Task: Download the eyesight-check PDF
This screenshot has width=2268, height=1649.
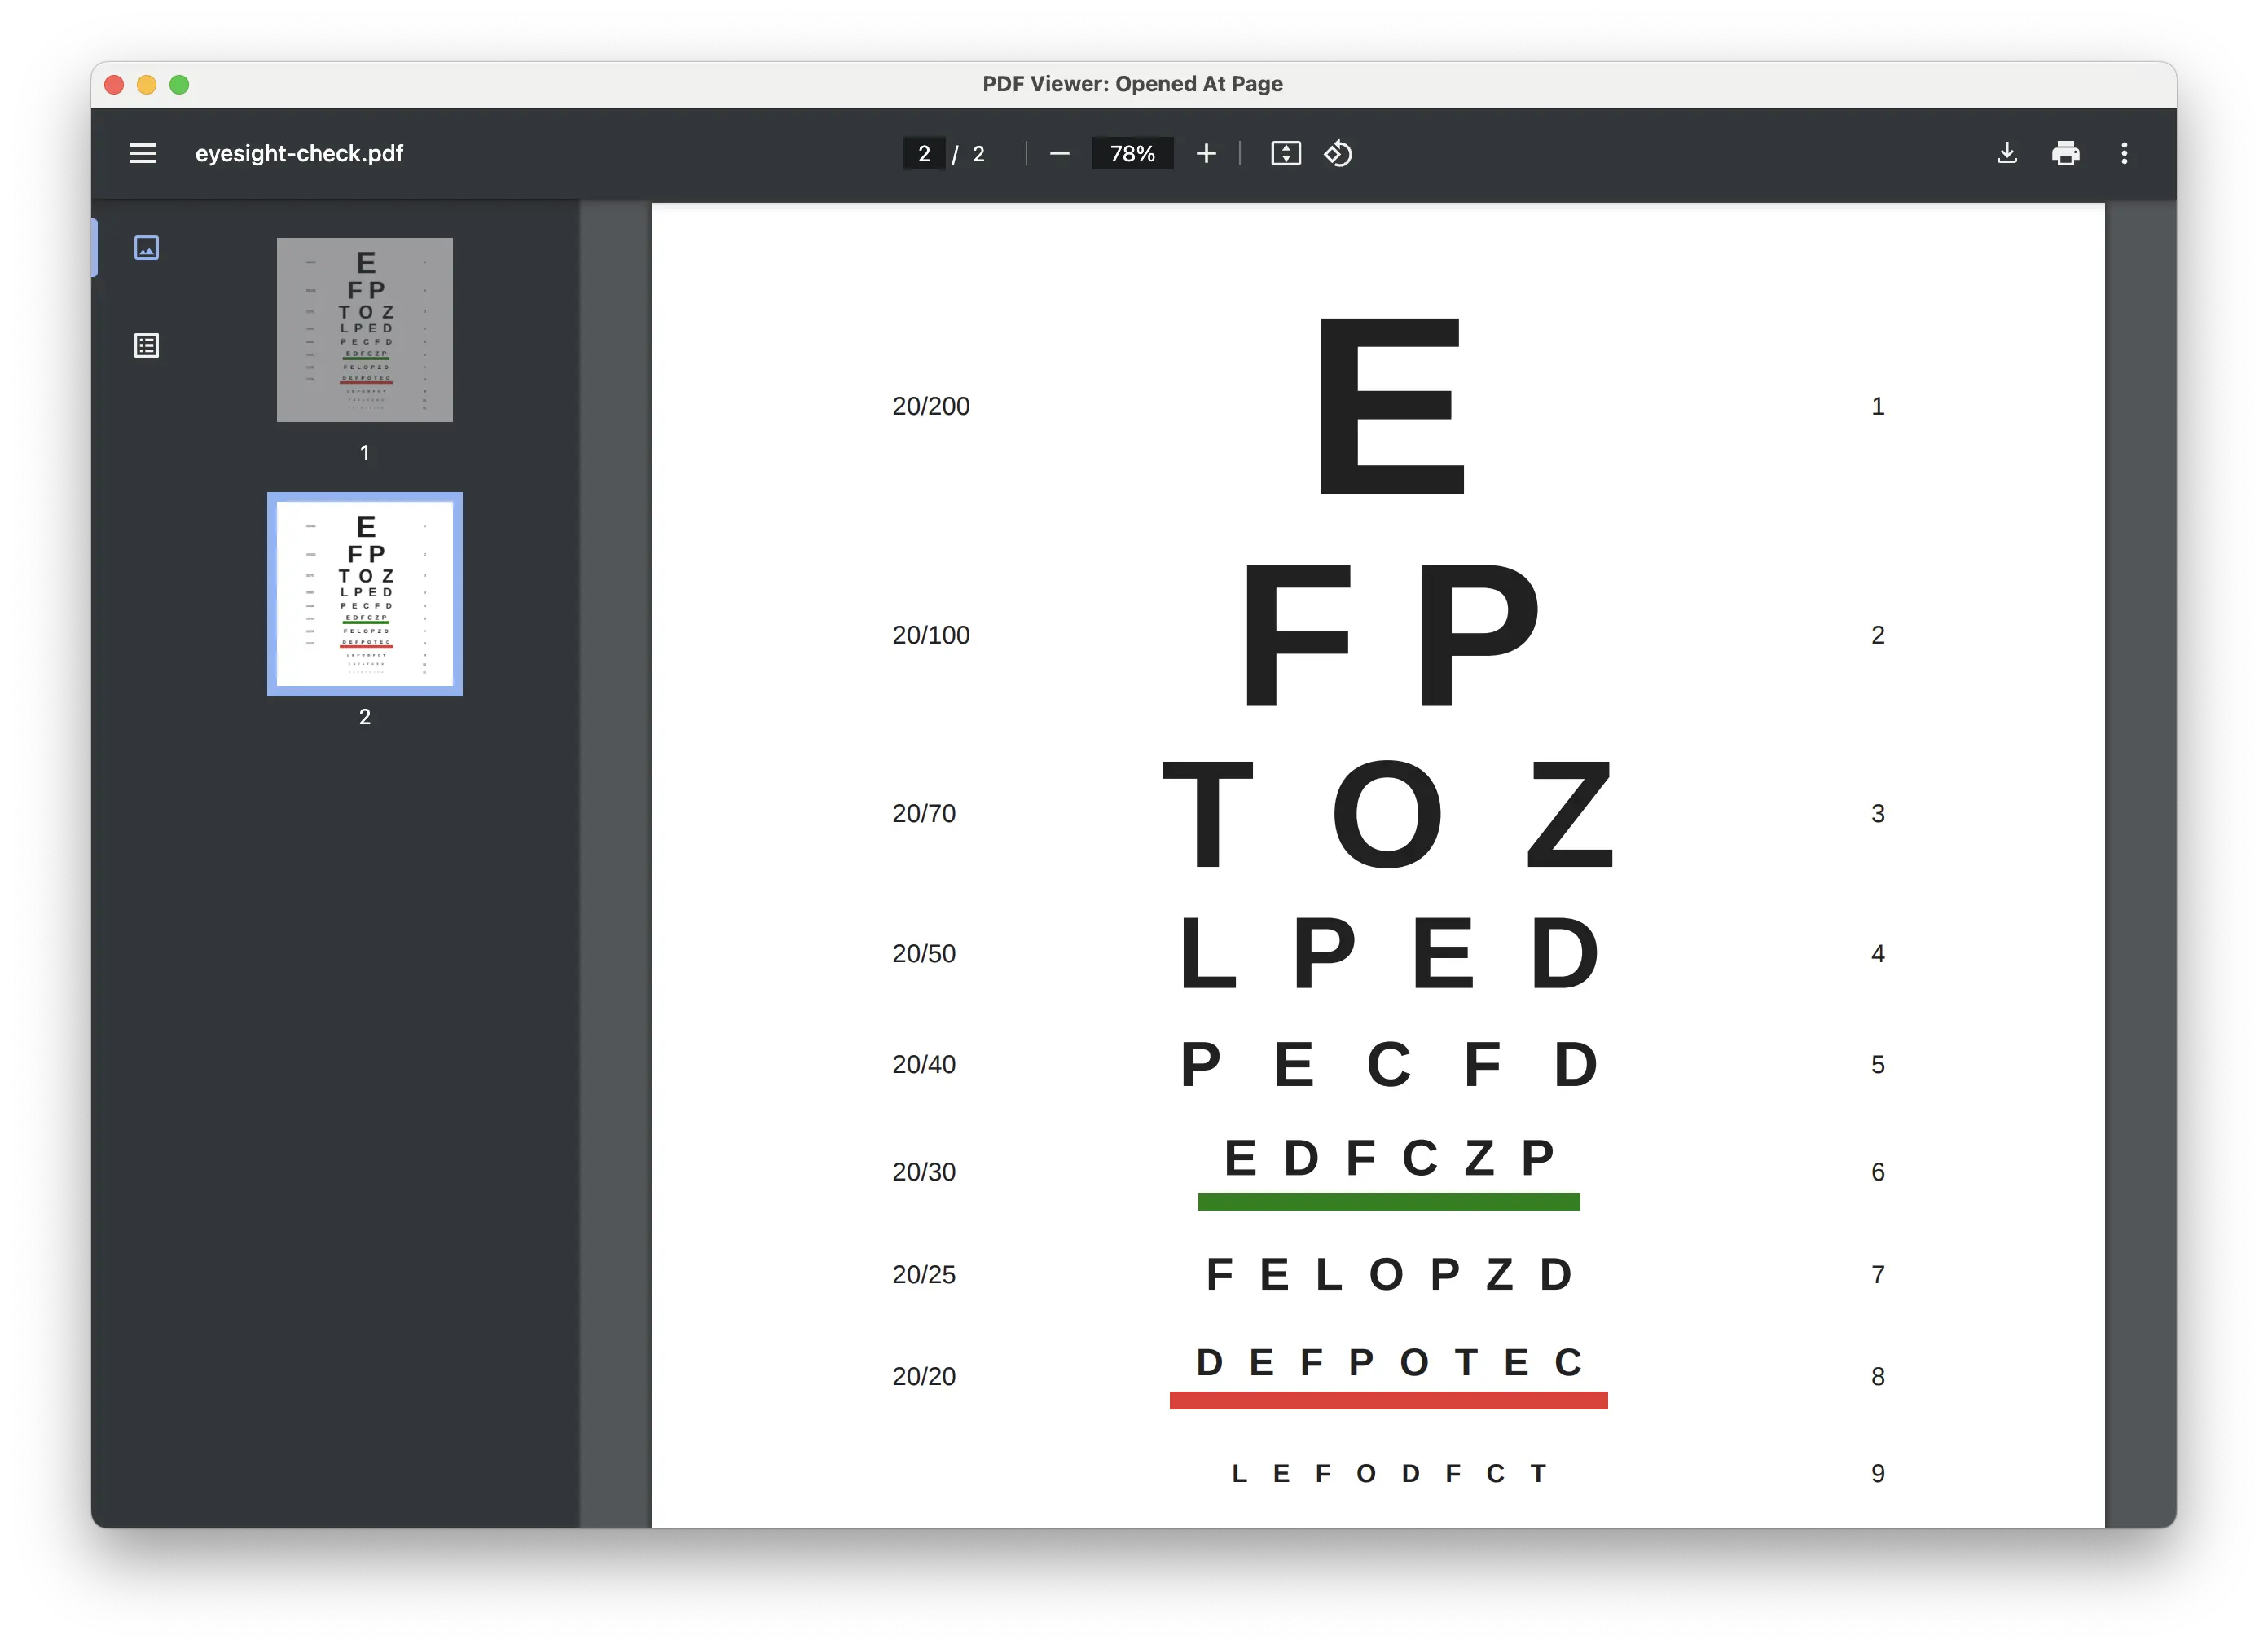Action: pos(2006,153)
